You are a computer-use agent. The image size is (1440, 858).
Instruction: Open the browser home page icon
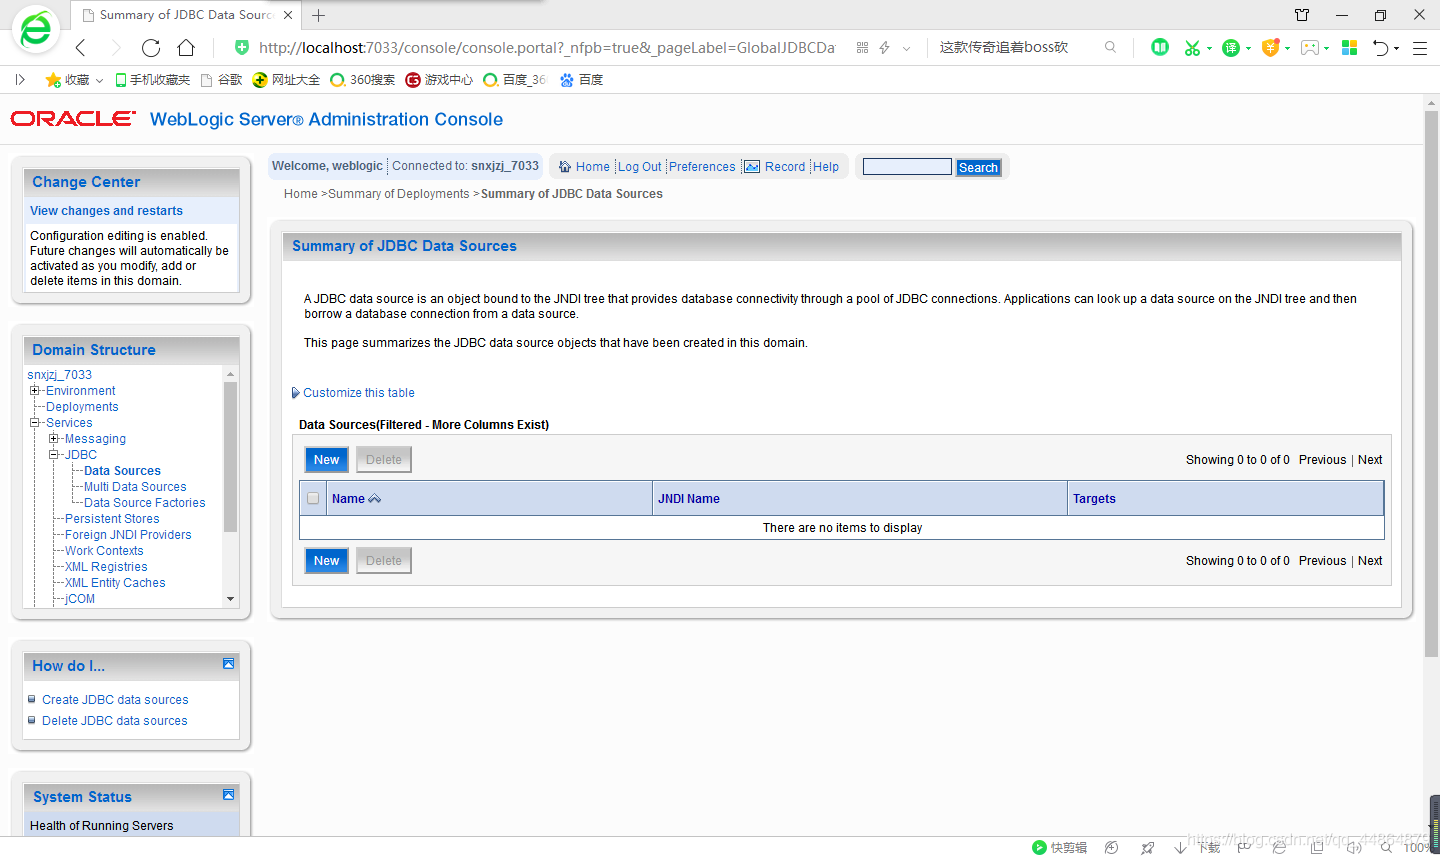pyautogui.click(x=186, y=48)
